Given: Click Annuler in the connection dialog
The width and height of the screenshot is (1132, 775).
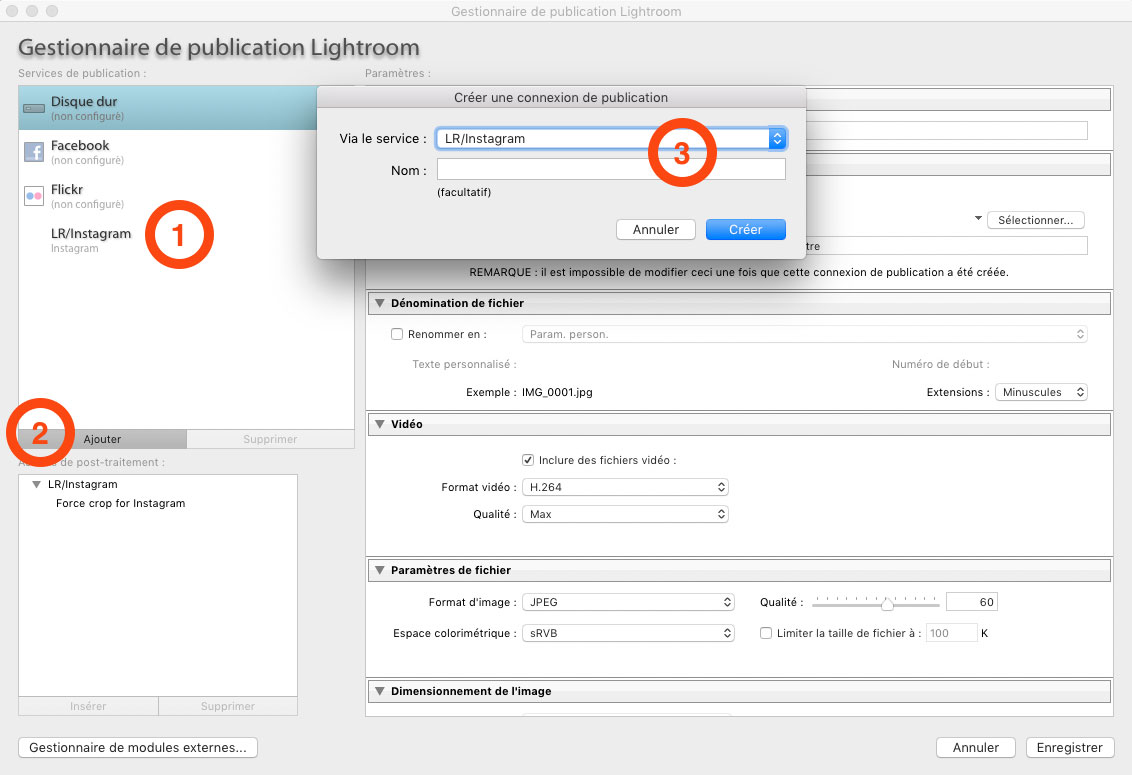Looking at the screenshot, I should 655,229.
